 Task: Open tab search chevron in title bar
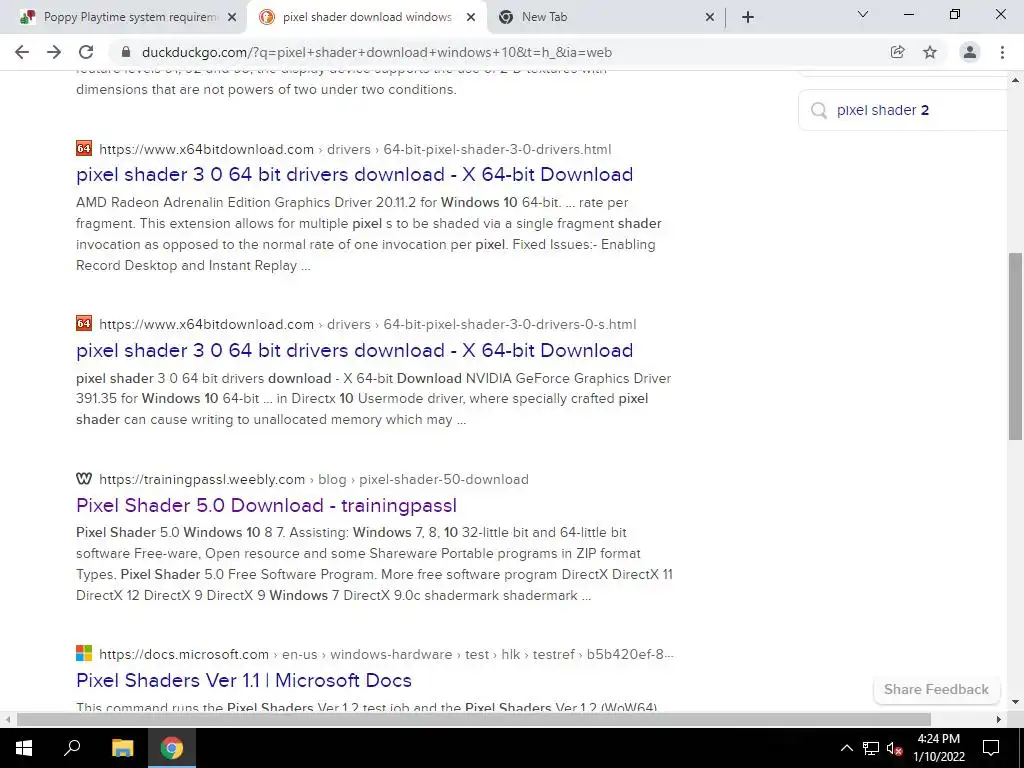(863, 14)
